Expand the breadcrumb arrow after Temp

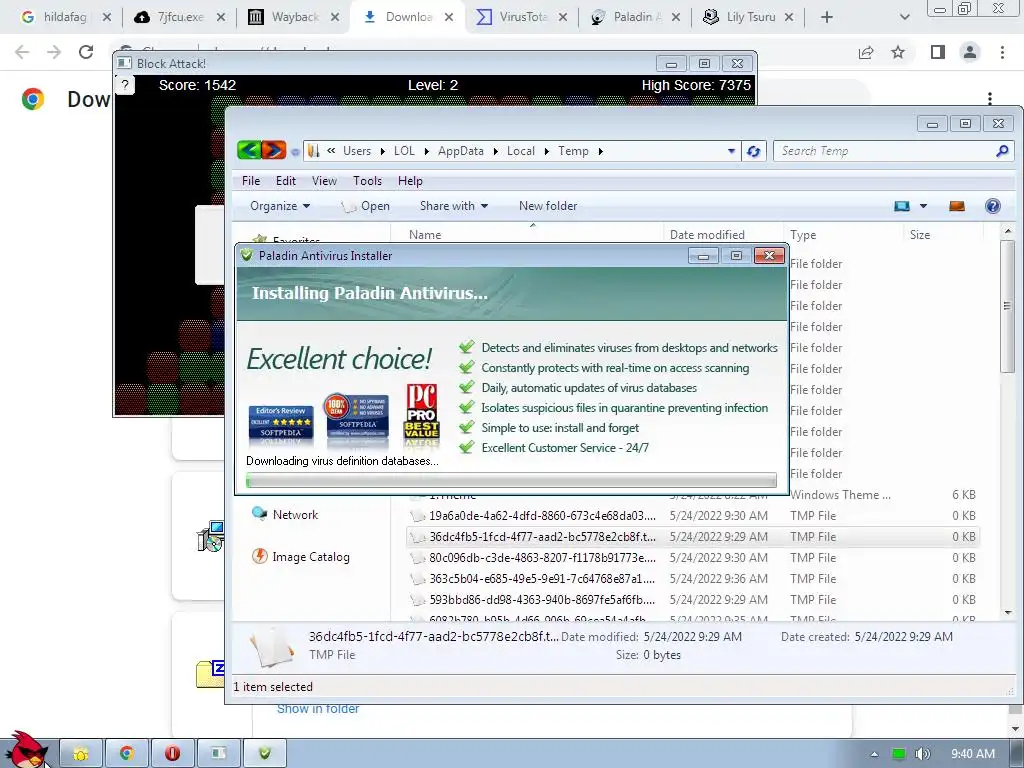[x=601, y=152]
